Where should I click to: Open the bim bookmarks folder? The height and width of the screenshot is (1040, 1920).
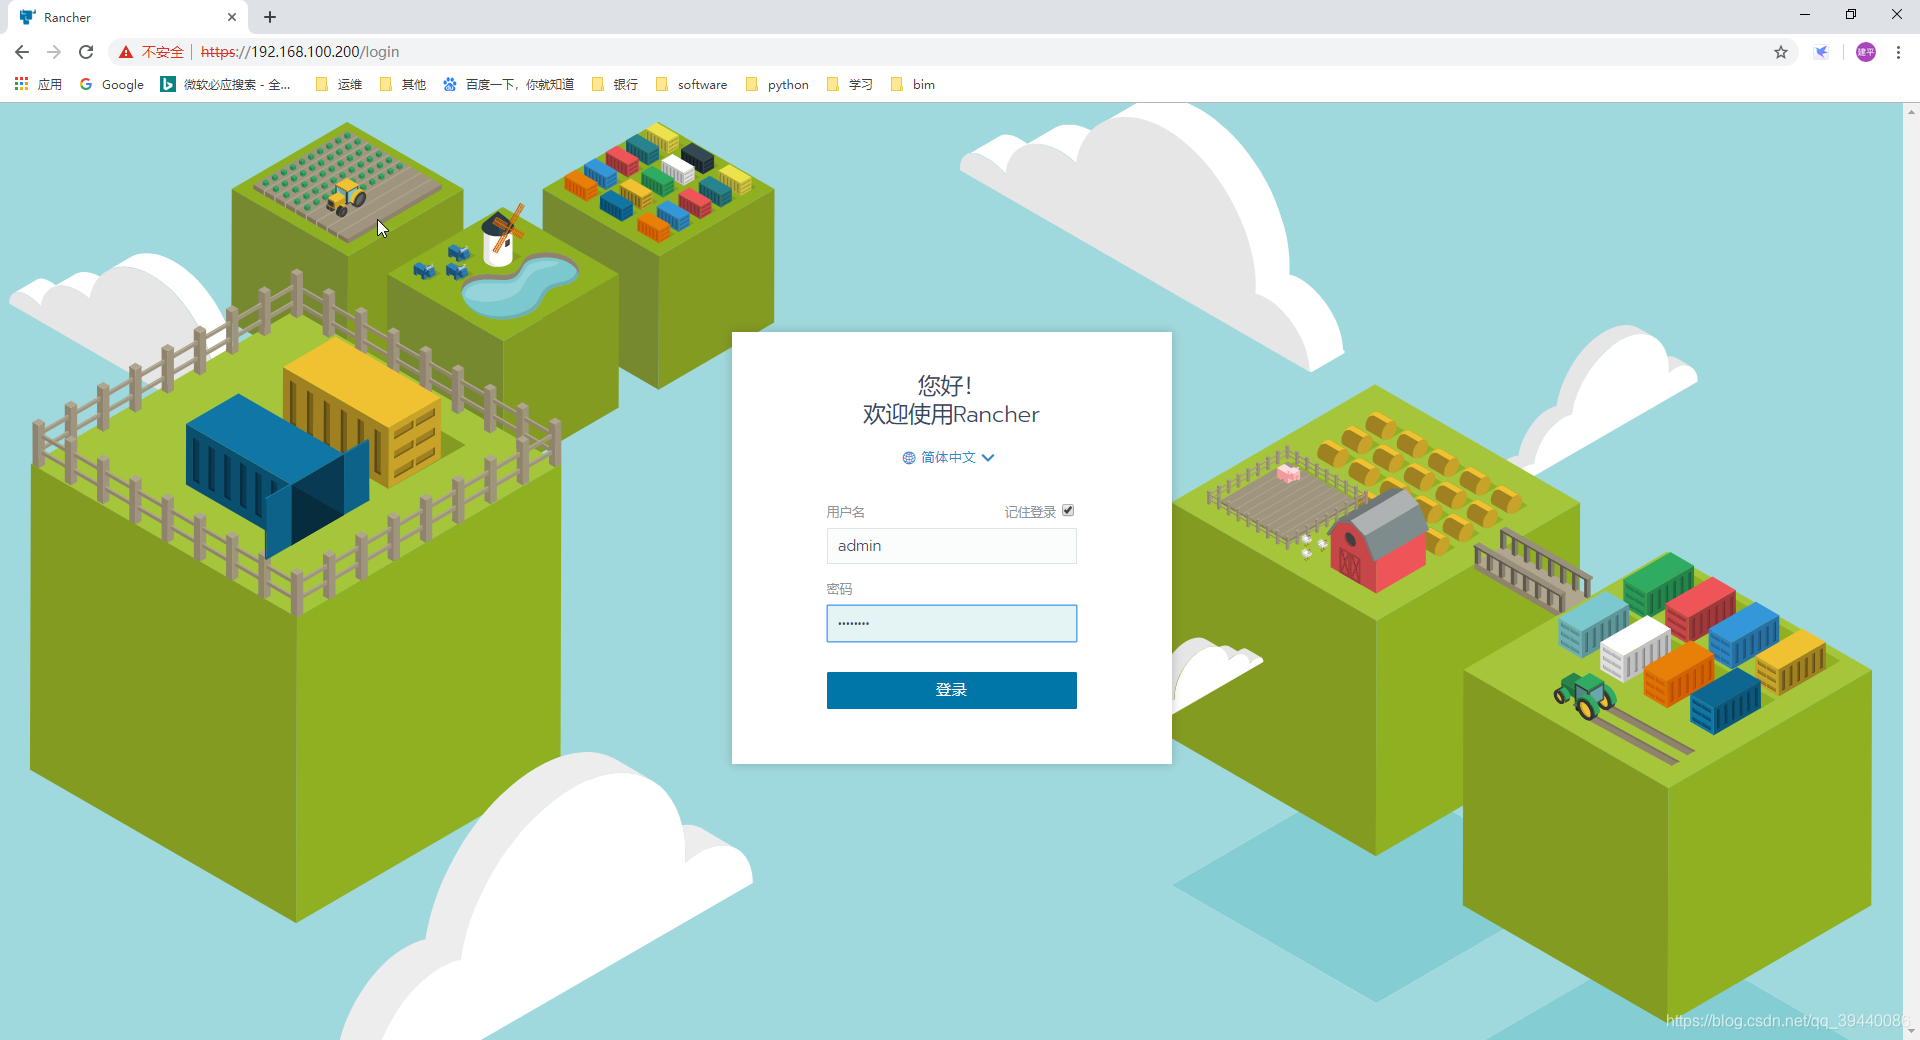[x=912, y=84]
